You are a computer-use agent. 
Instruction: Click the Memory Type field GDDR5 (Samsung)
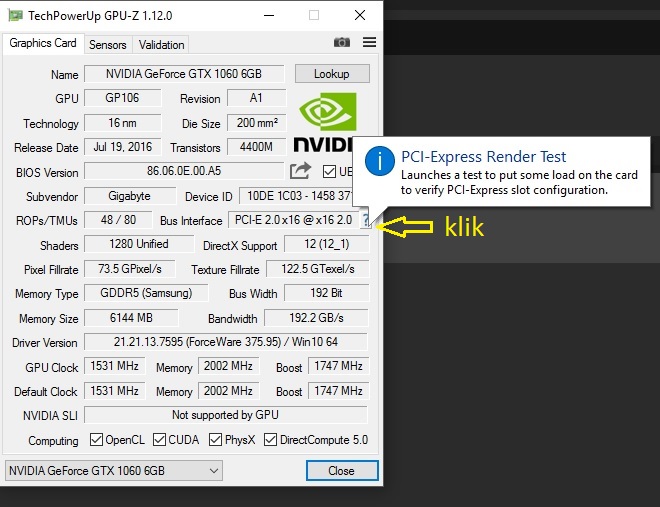146,293
